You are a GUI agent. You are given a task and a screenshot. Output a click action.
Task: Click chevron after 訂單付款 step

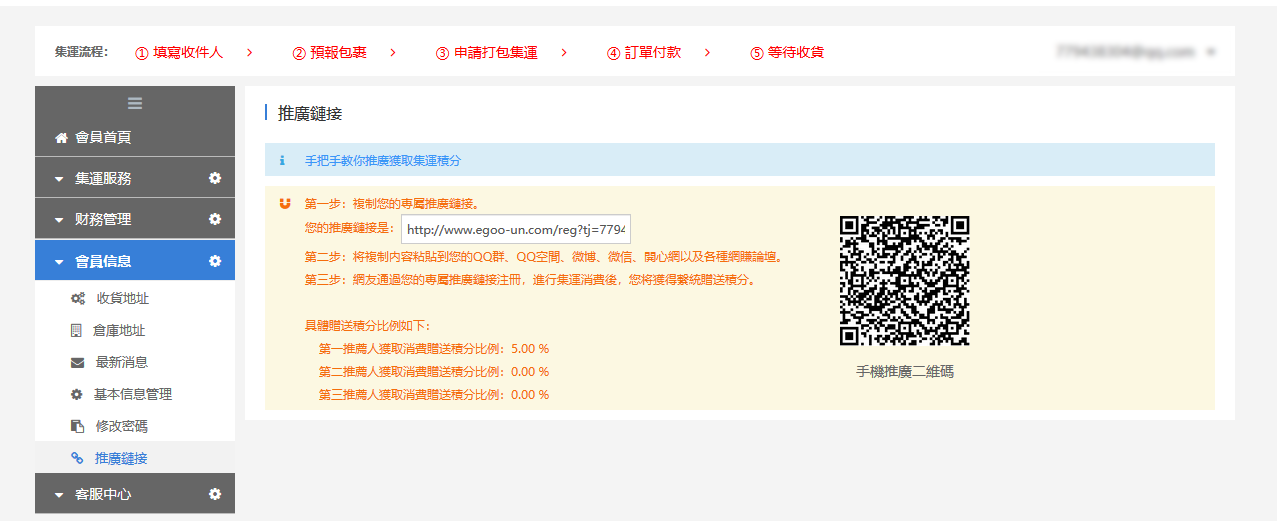pos(707,52)
